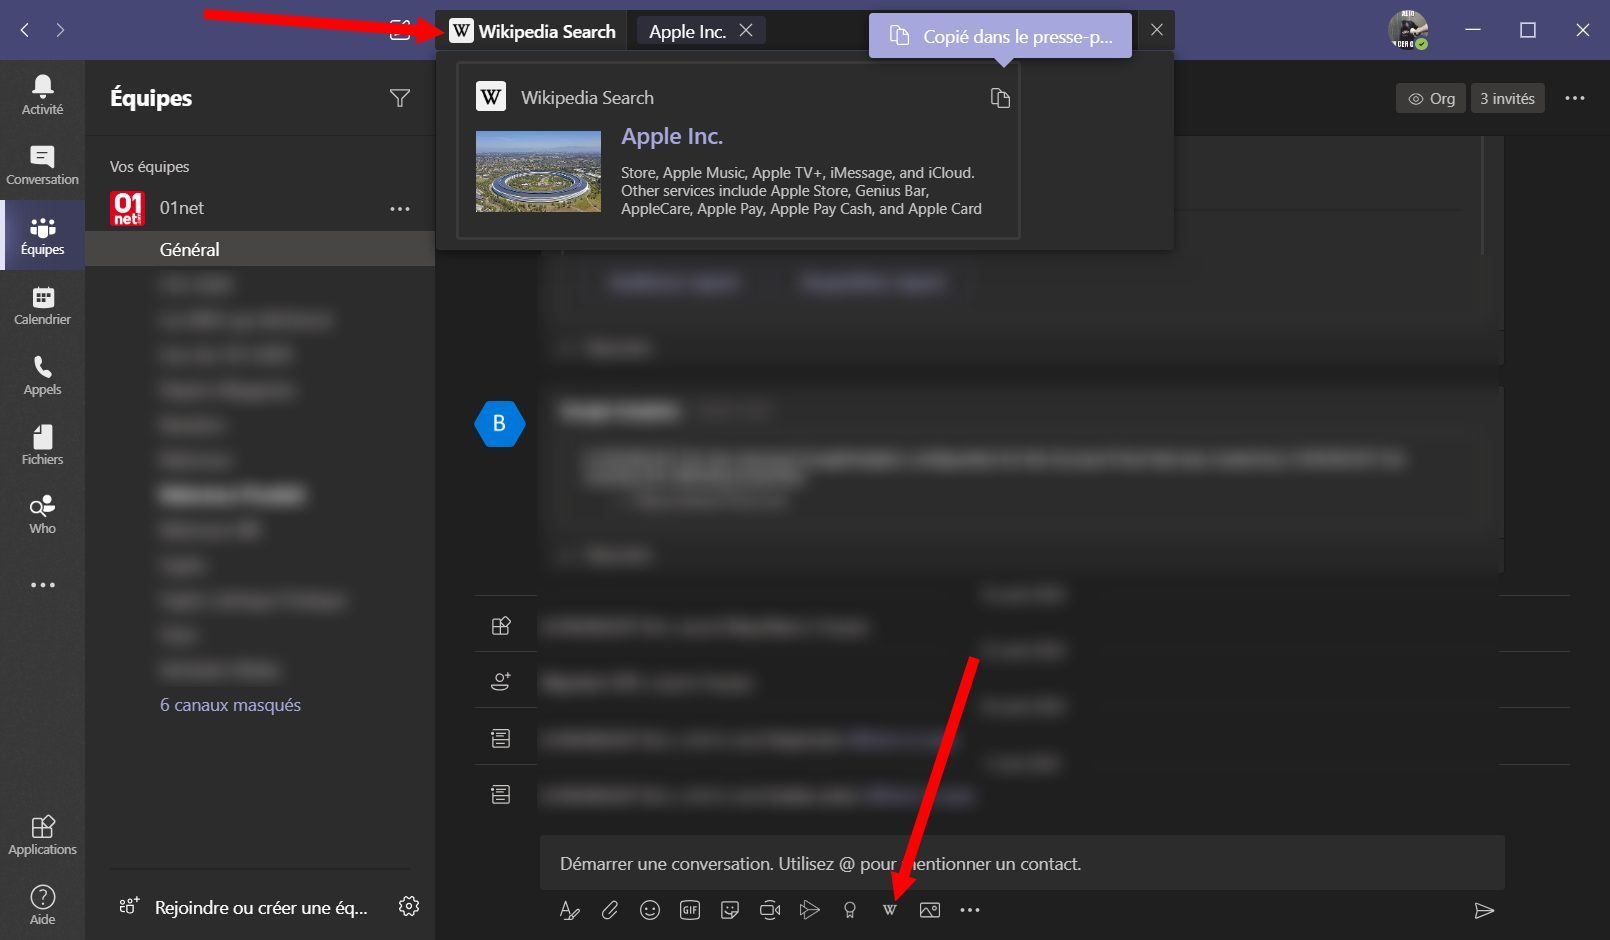Open the Praise badge extension

850,910
